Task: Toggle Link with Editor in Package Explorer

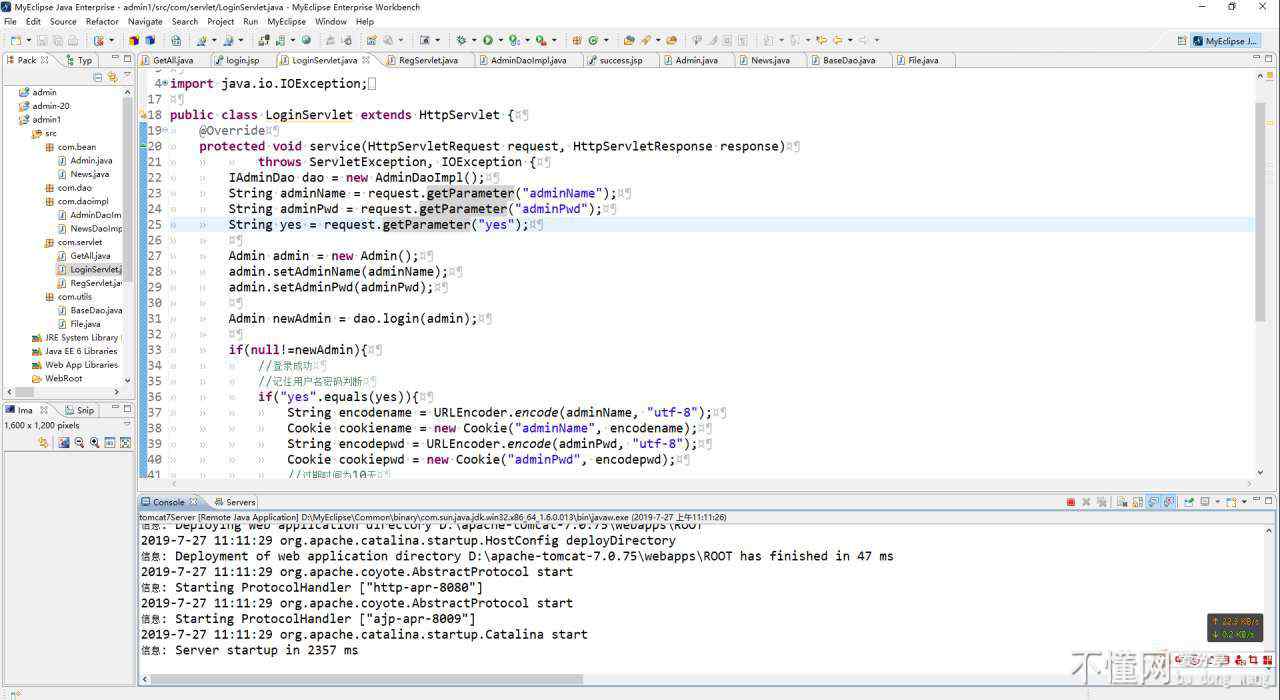Action: (x=112, y=77)
